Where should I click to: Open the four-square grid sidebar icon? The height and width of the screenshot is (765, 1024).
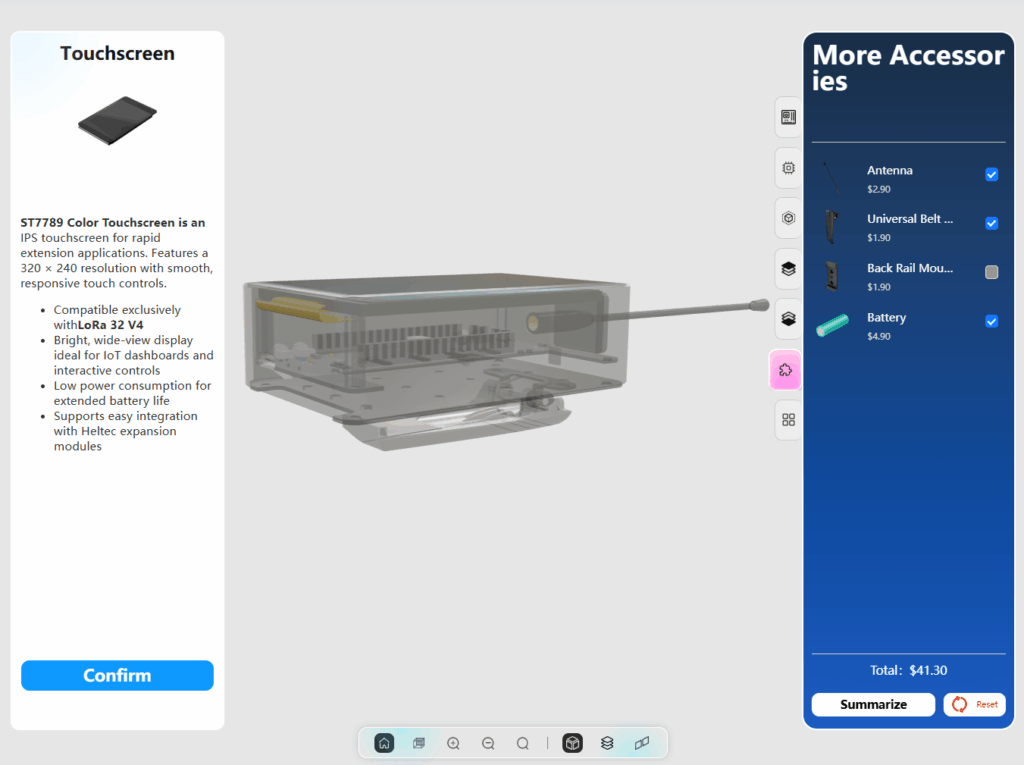coord(788,420)
